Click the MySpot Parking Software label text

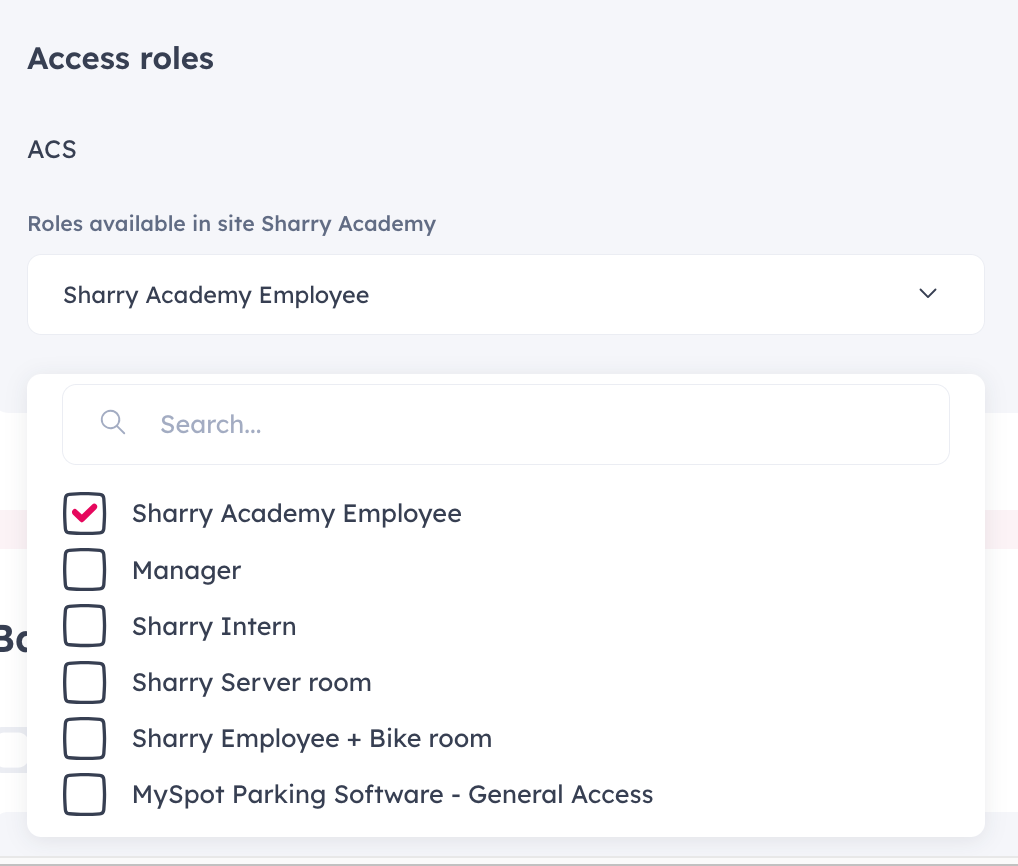pos(393,795)
